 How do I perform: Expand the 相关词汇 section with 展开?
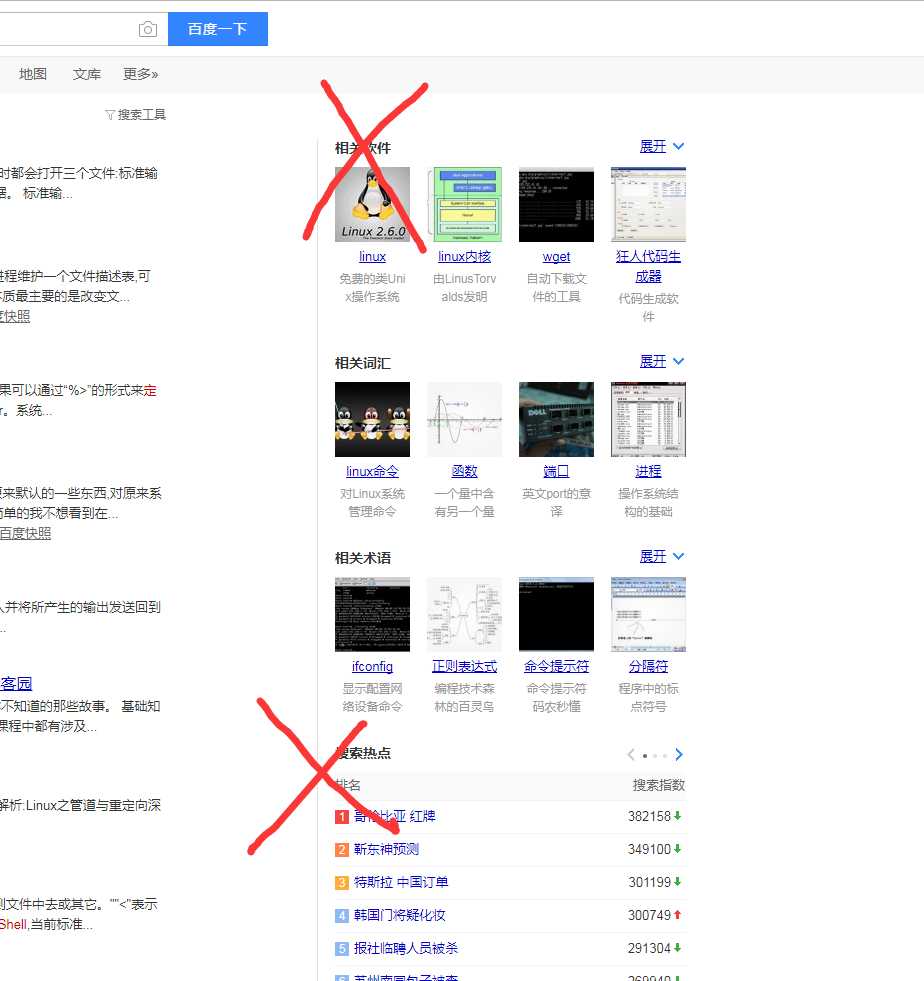(661, 362)
